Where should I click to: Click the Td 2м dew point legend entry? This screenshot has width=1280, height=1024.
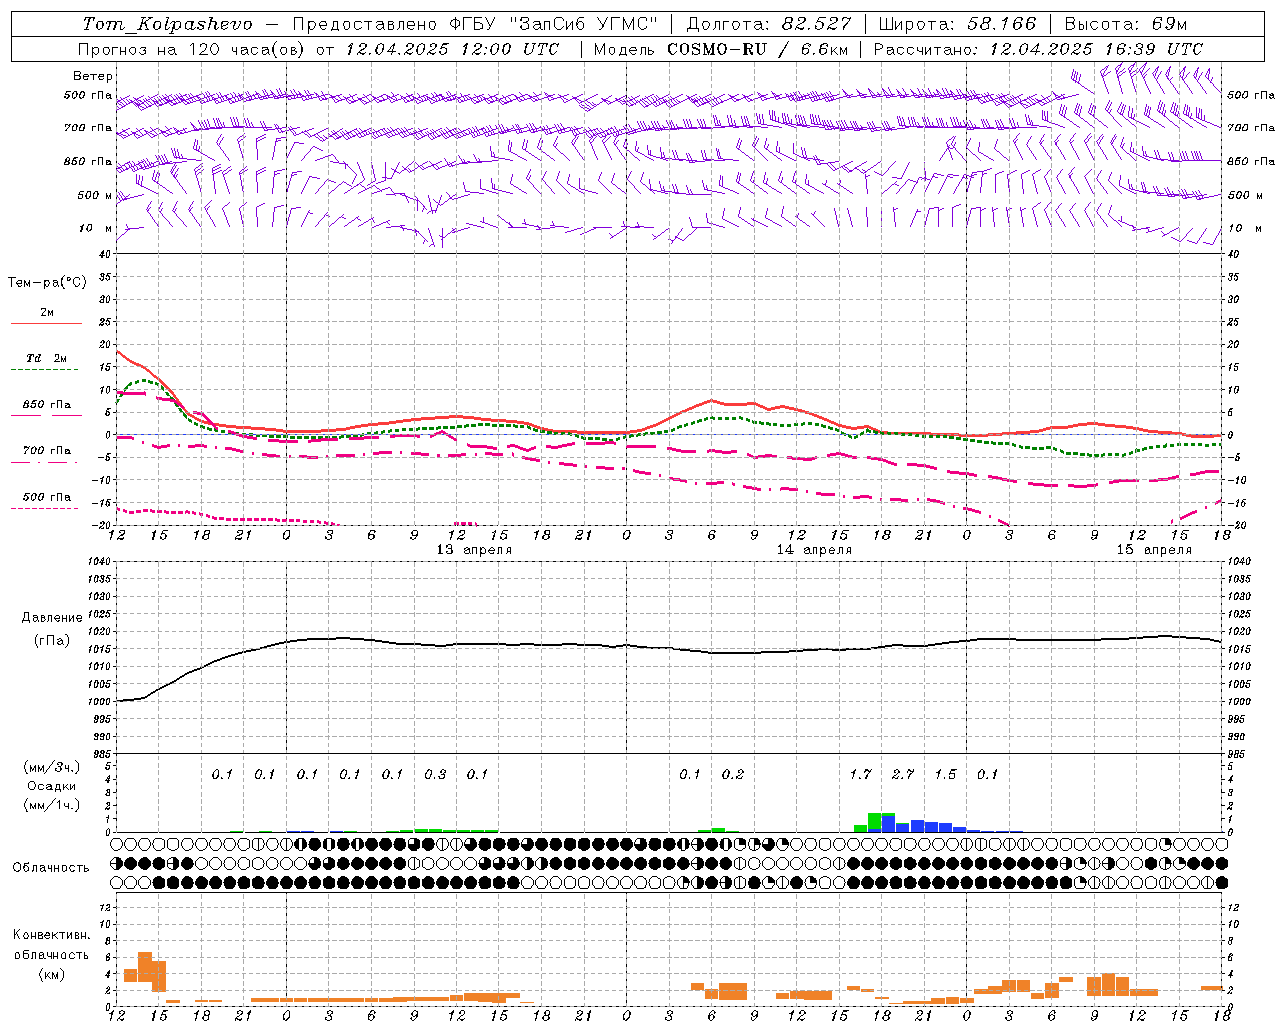(x=46, y=358)
